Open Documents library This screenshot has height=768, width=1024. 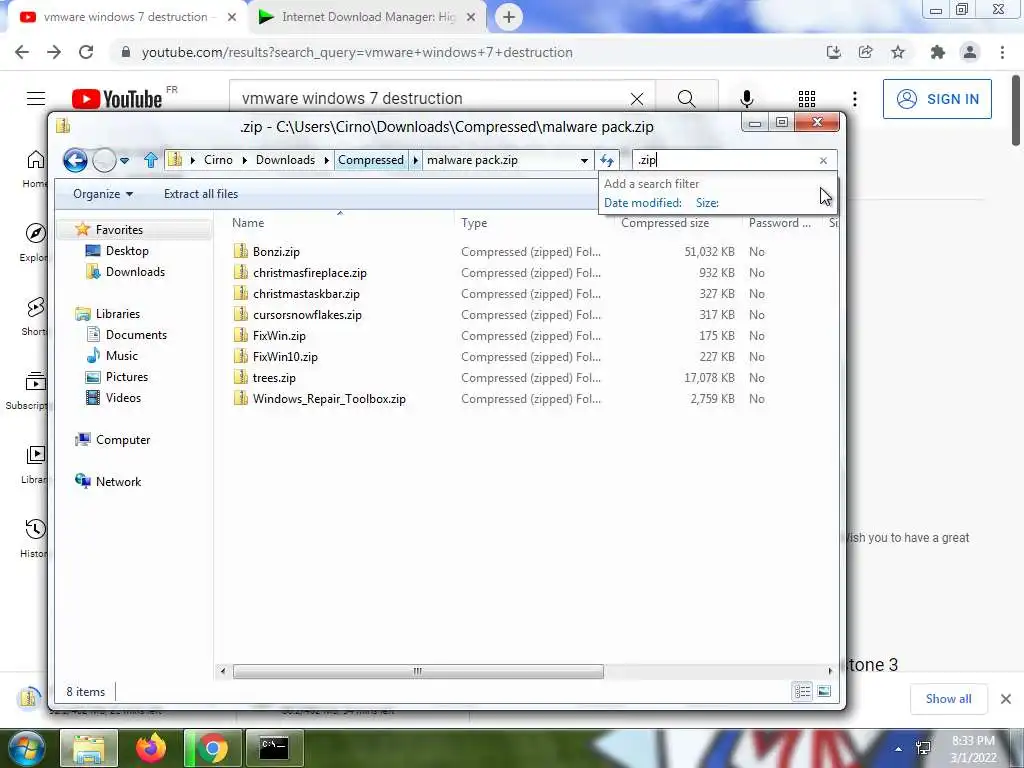pyautogui.click(x=136, y=334)
